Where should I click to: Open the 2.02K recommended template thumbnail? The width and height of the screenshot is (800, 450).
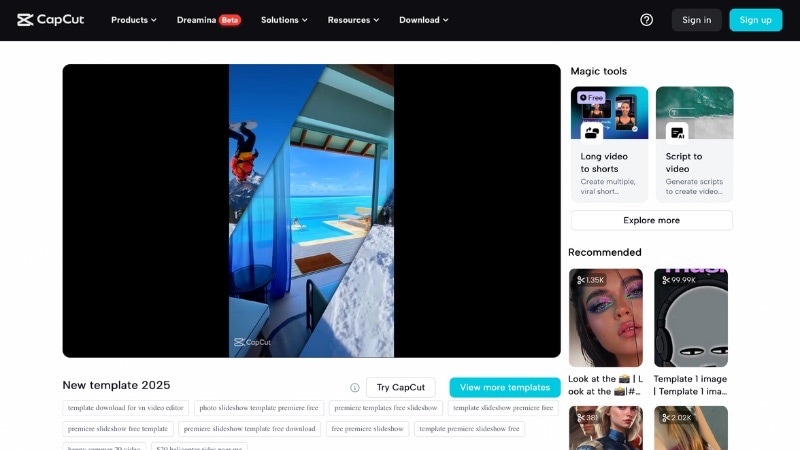[691, 428]
